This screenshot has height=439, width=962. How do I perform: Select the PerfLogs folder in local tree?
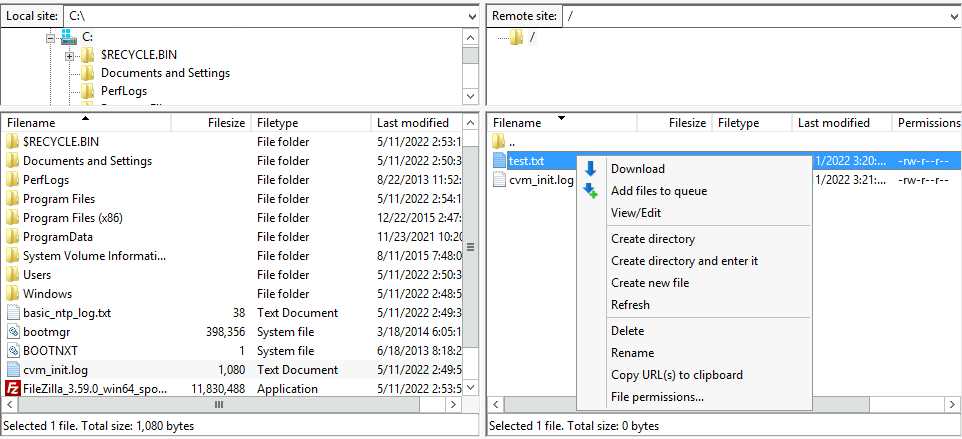pos(124,91)
